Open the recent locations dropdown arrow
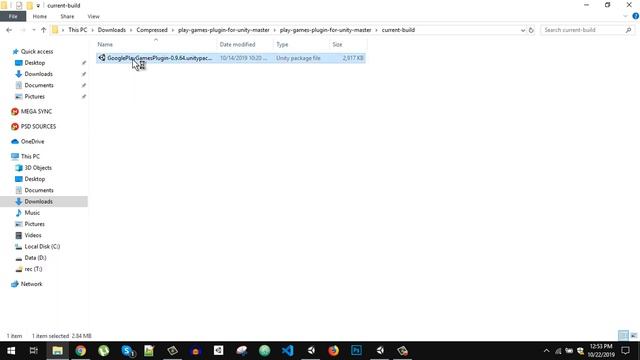The height and width of the screenshot is (360, 640). pyautogui.click(x=34, y=30)
